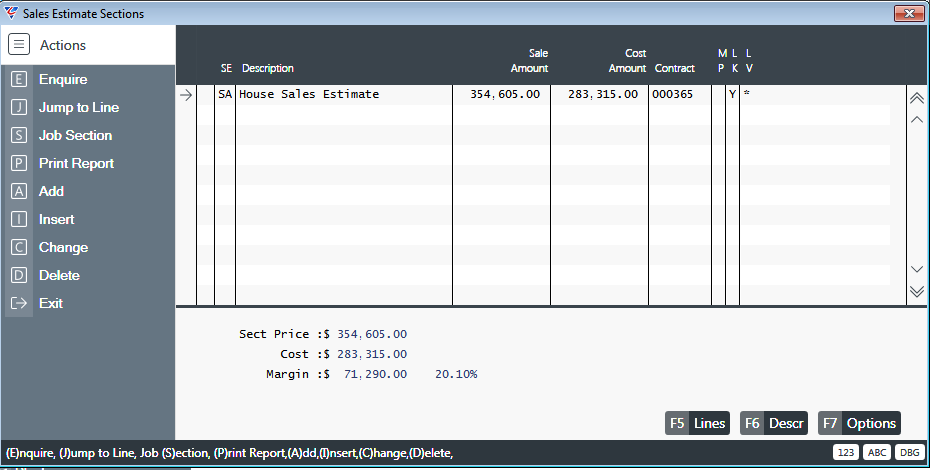
Task: Select Insert in the Actions panel
Action: pyautogui.click(x=56, y=219)
